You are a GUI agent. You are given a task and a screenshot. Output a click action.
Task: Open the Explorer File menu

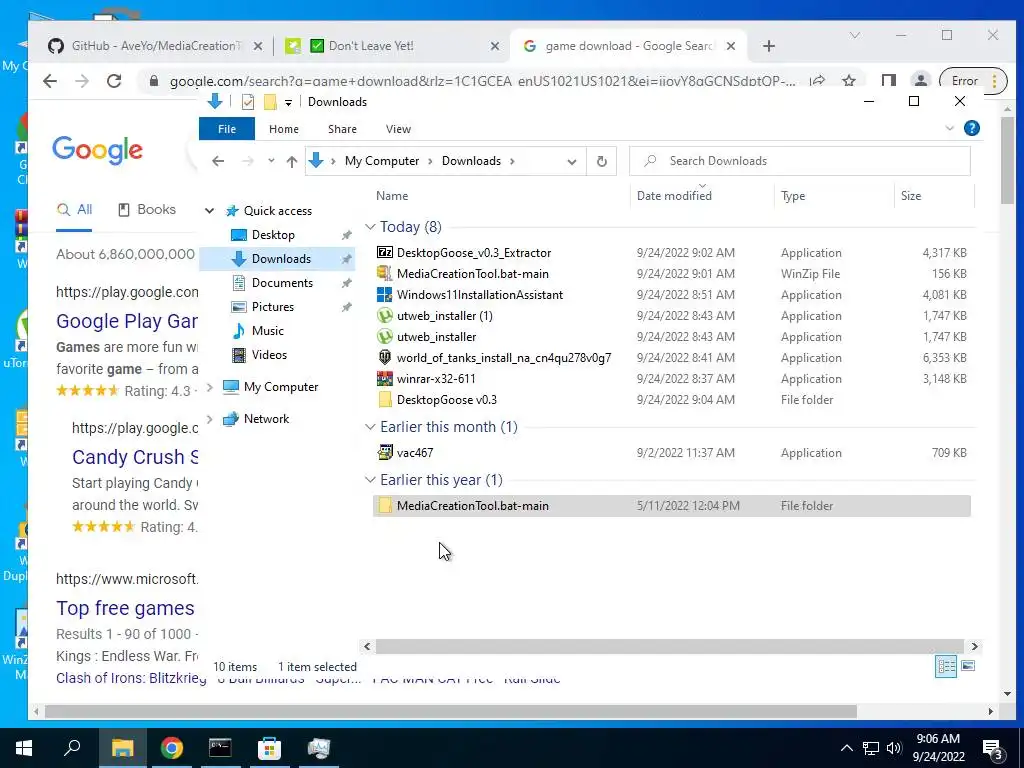[227, 129]
